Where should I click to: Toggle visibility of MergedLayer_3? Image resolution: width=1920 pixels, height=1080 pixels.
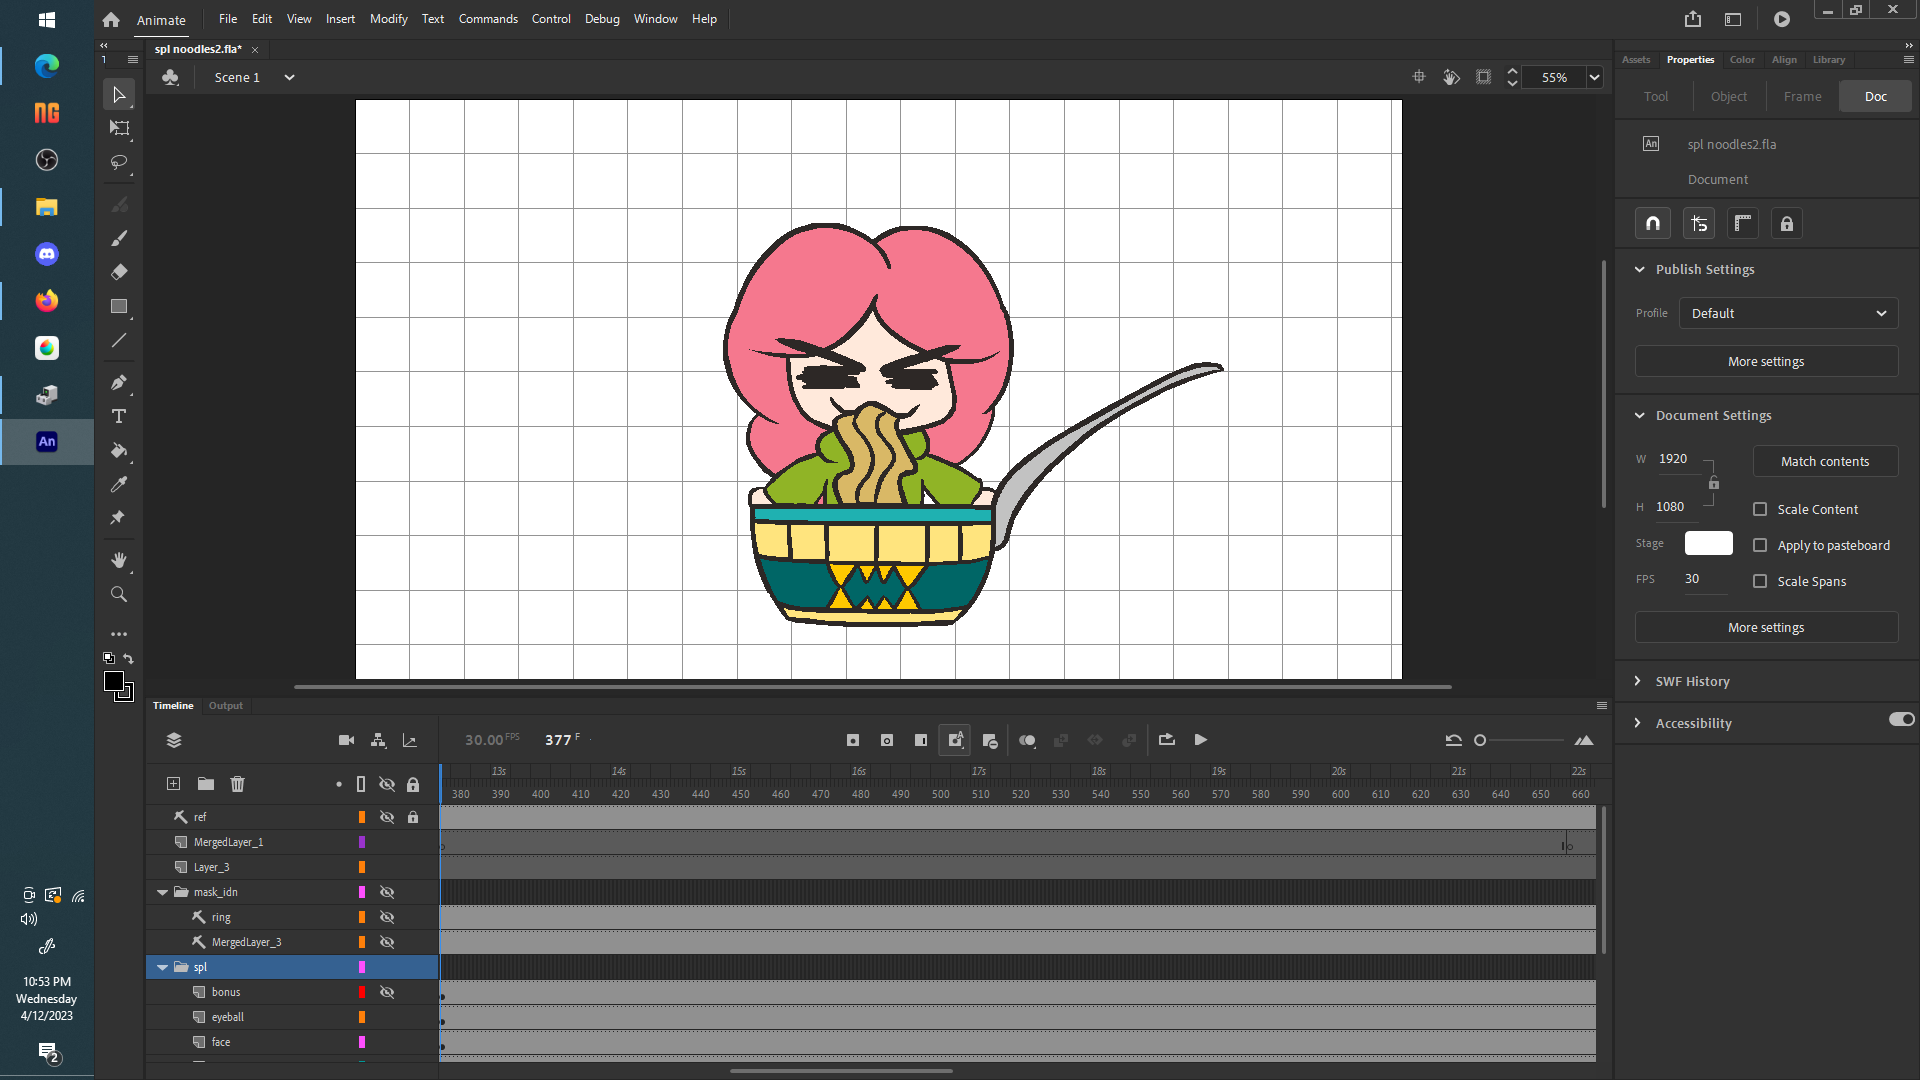[x=387, y=942]
